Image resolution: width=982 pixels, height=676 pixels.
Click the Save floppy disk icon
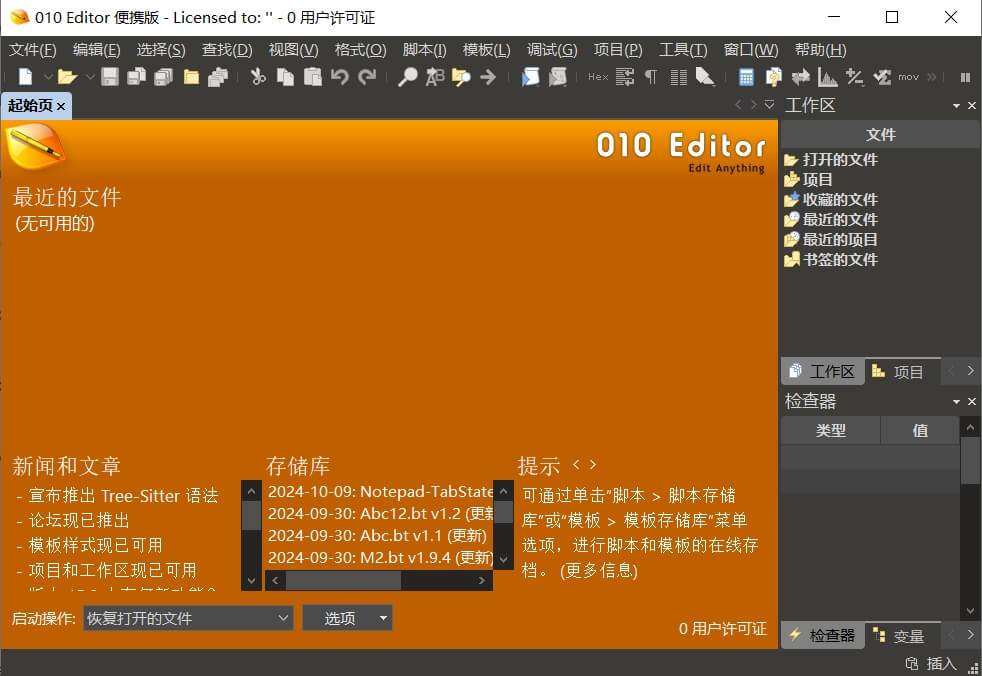pos(110,76)
